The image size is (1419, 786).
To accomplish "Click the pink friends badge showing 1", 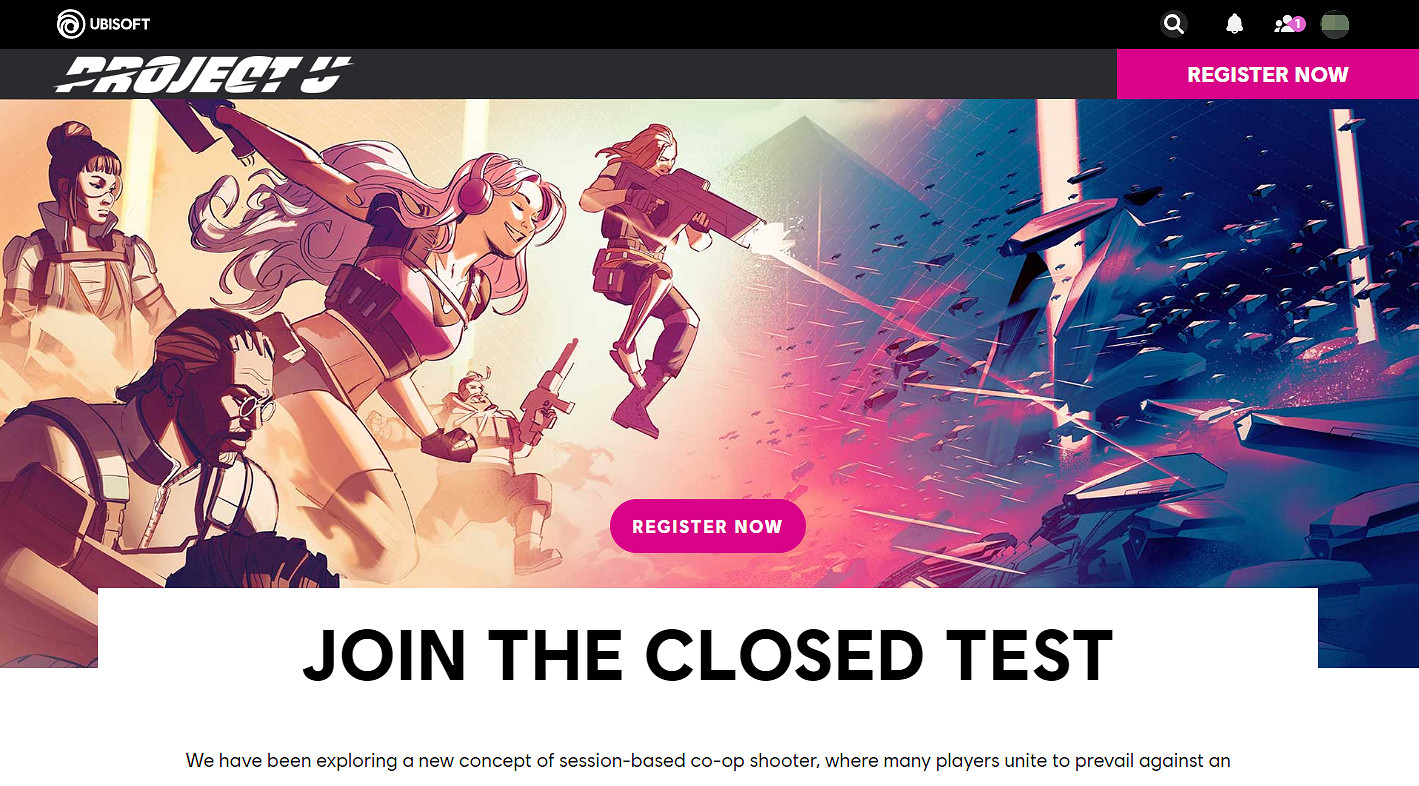I will 1298,23.
